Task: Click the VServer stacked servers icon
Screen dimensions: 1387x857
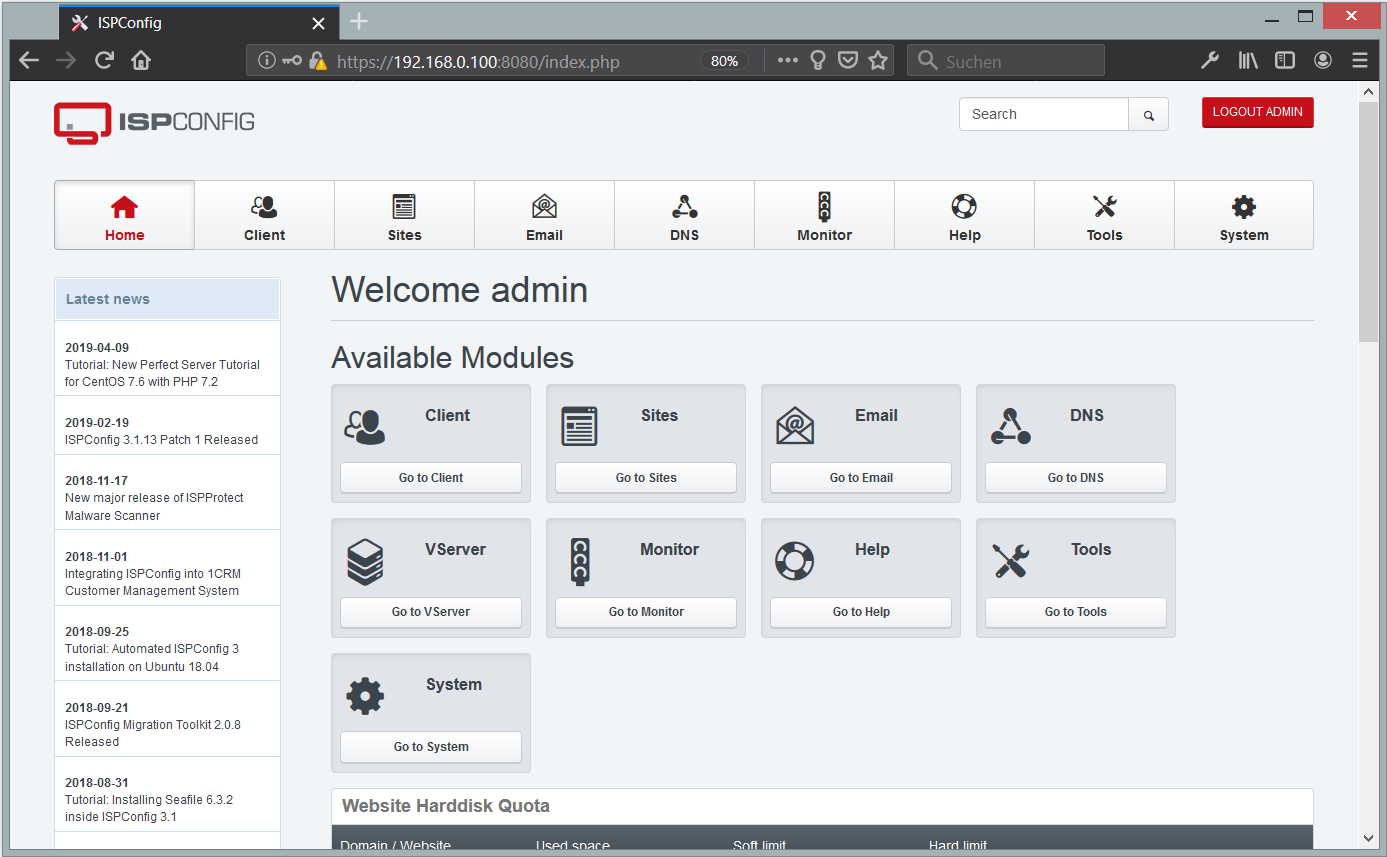Action: (x=365, y=562)
